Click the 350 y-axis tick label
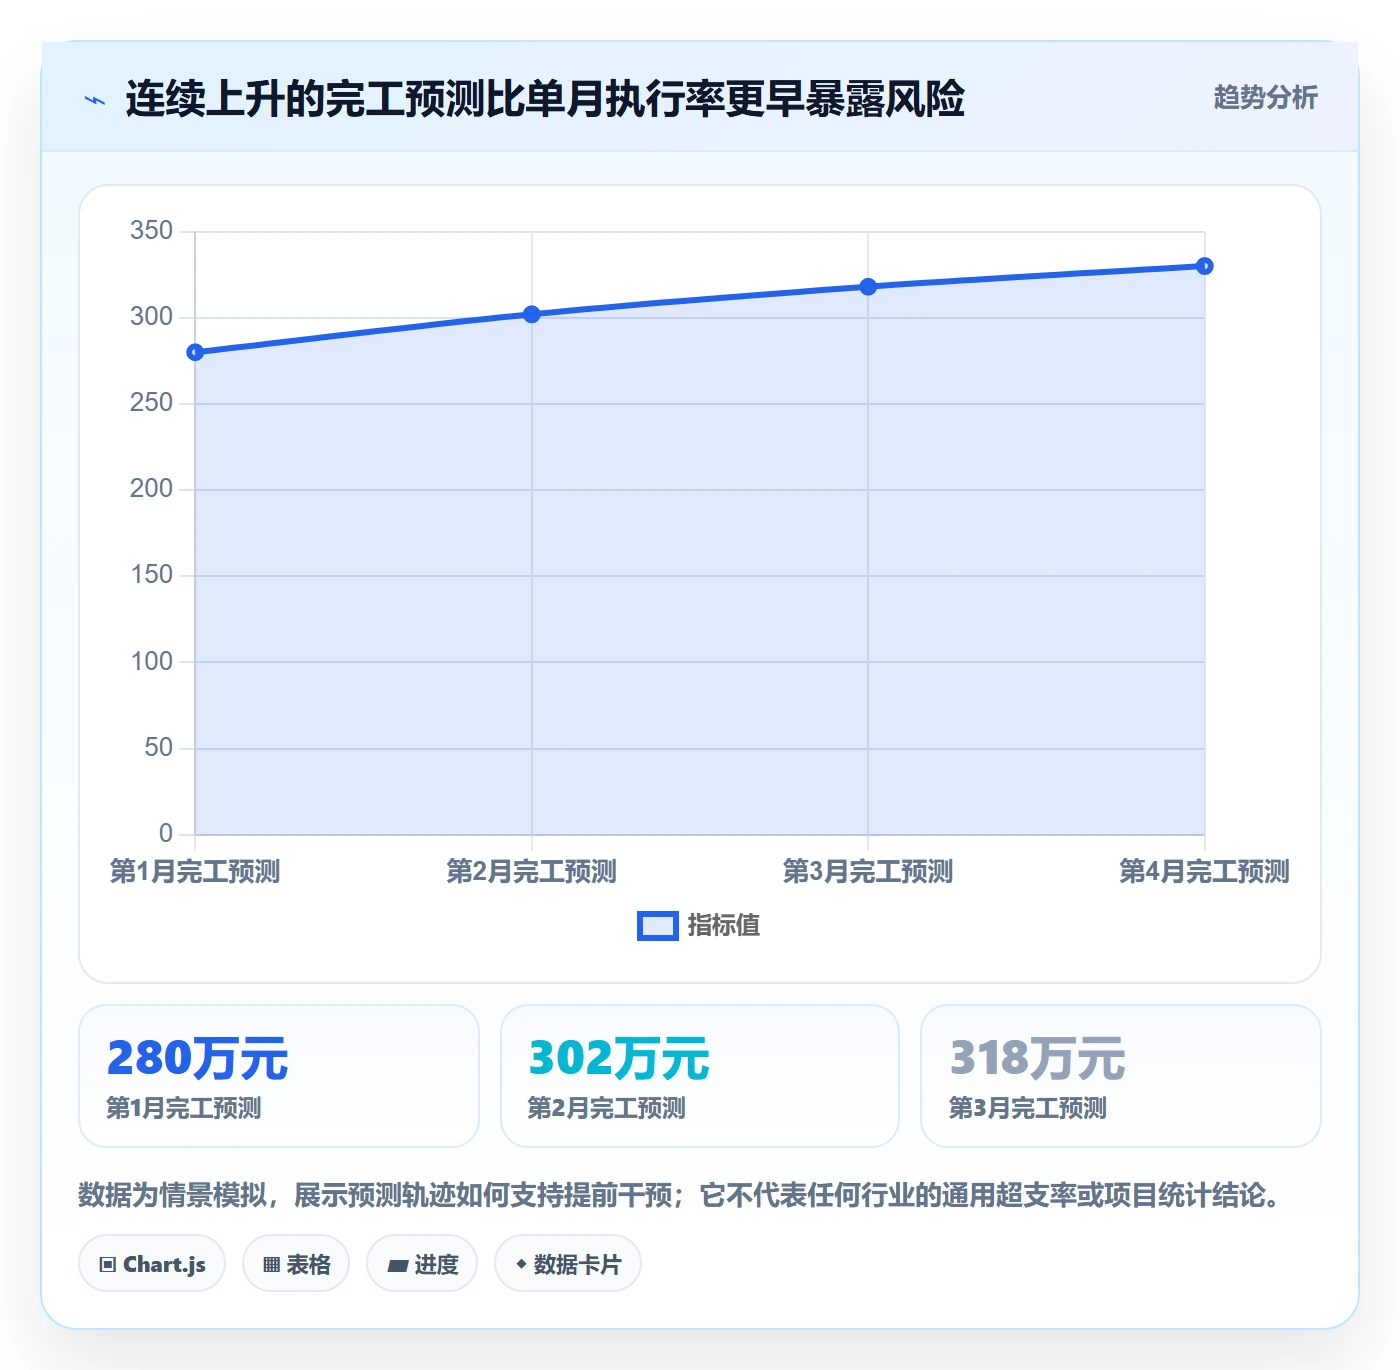Screen dimensions: 1400x1370 [x=151, y=231]
